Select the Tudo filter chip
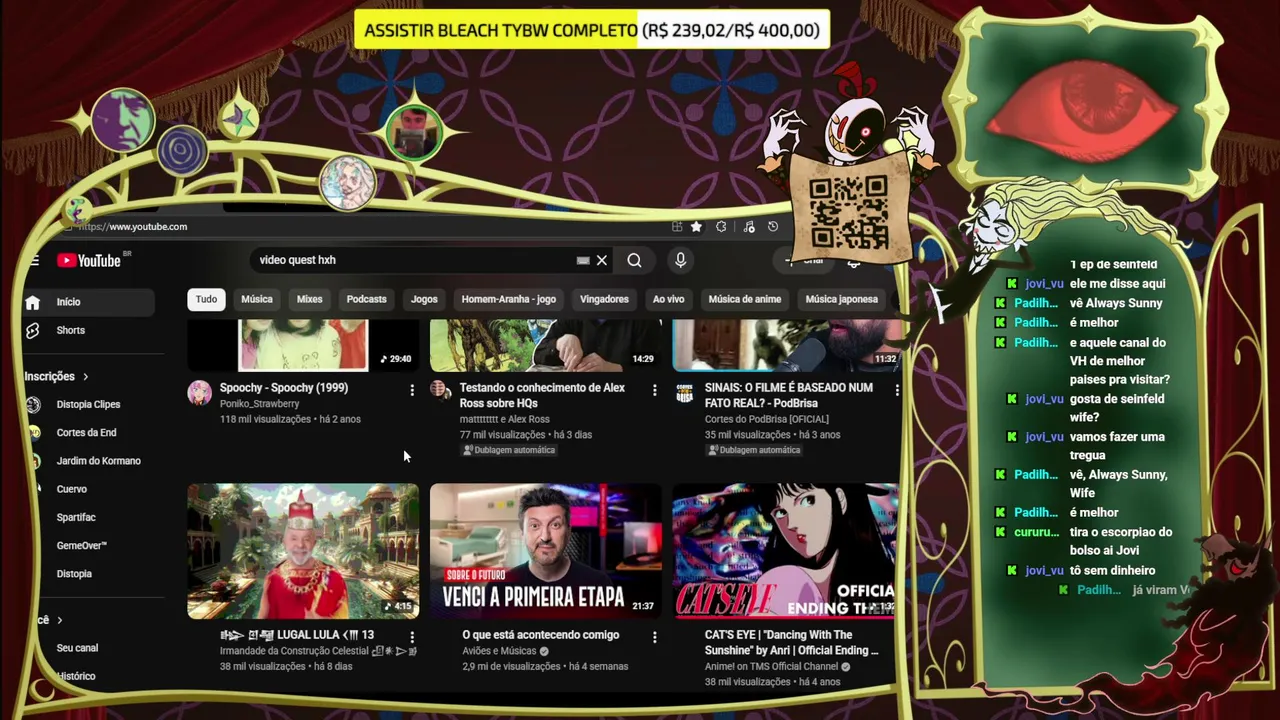Screen dimensions: 1280x720 tap(206, 299)
